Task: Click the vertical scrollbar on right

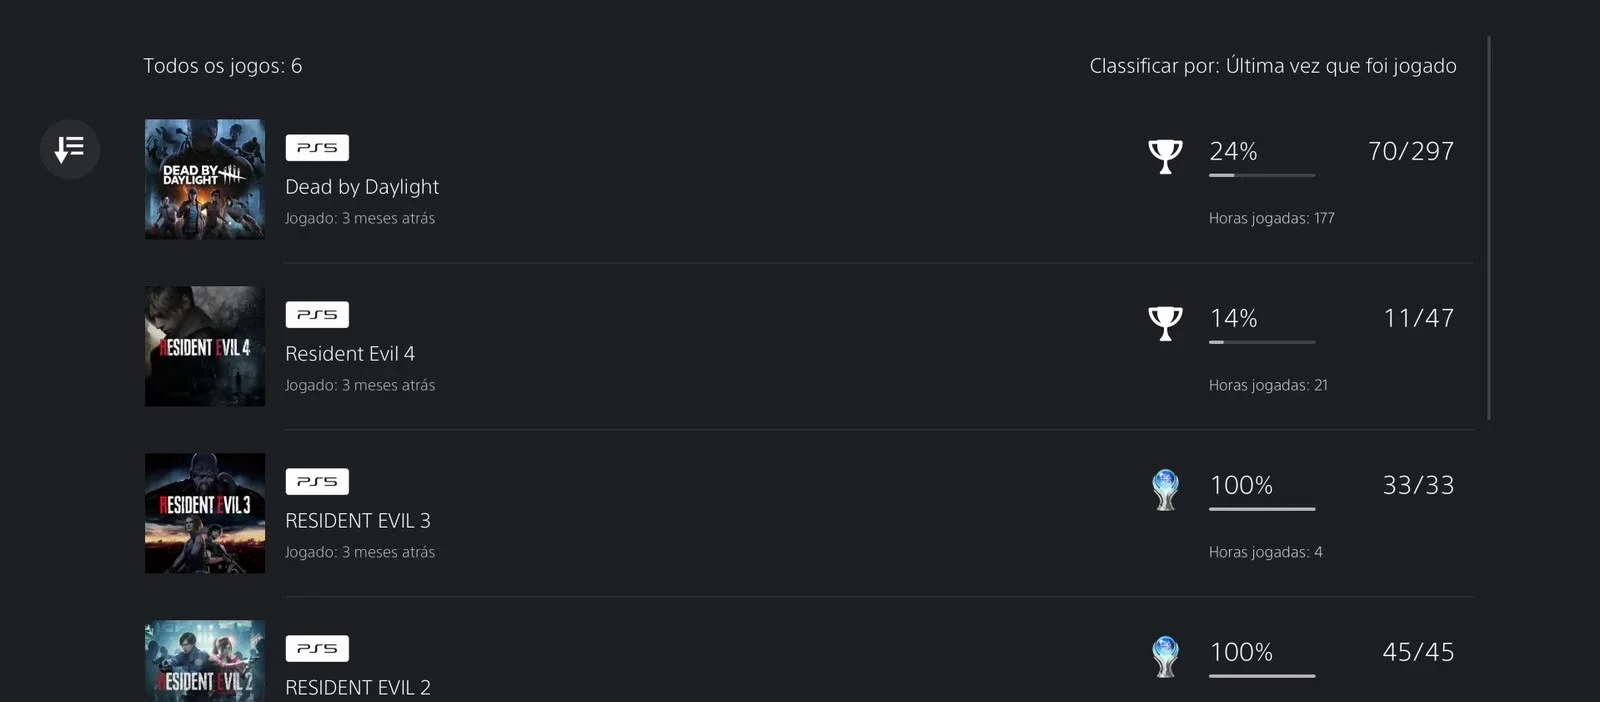Action: 1489,228
